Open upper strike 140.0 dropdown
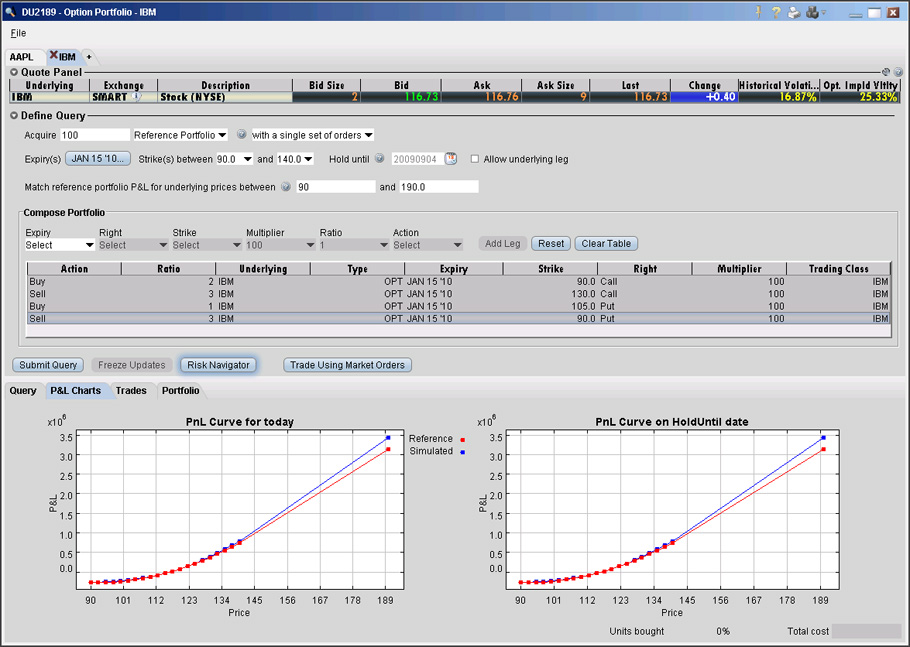The image size is (910, 647). point(295,159)
